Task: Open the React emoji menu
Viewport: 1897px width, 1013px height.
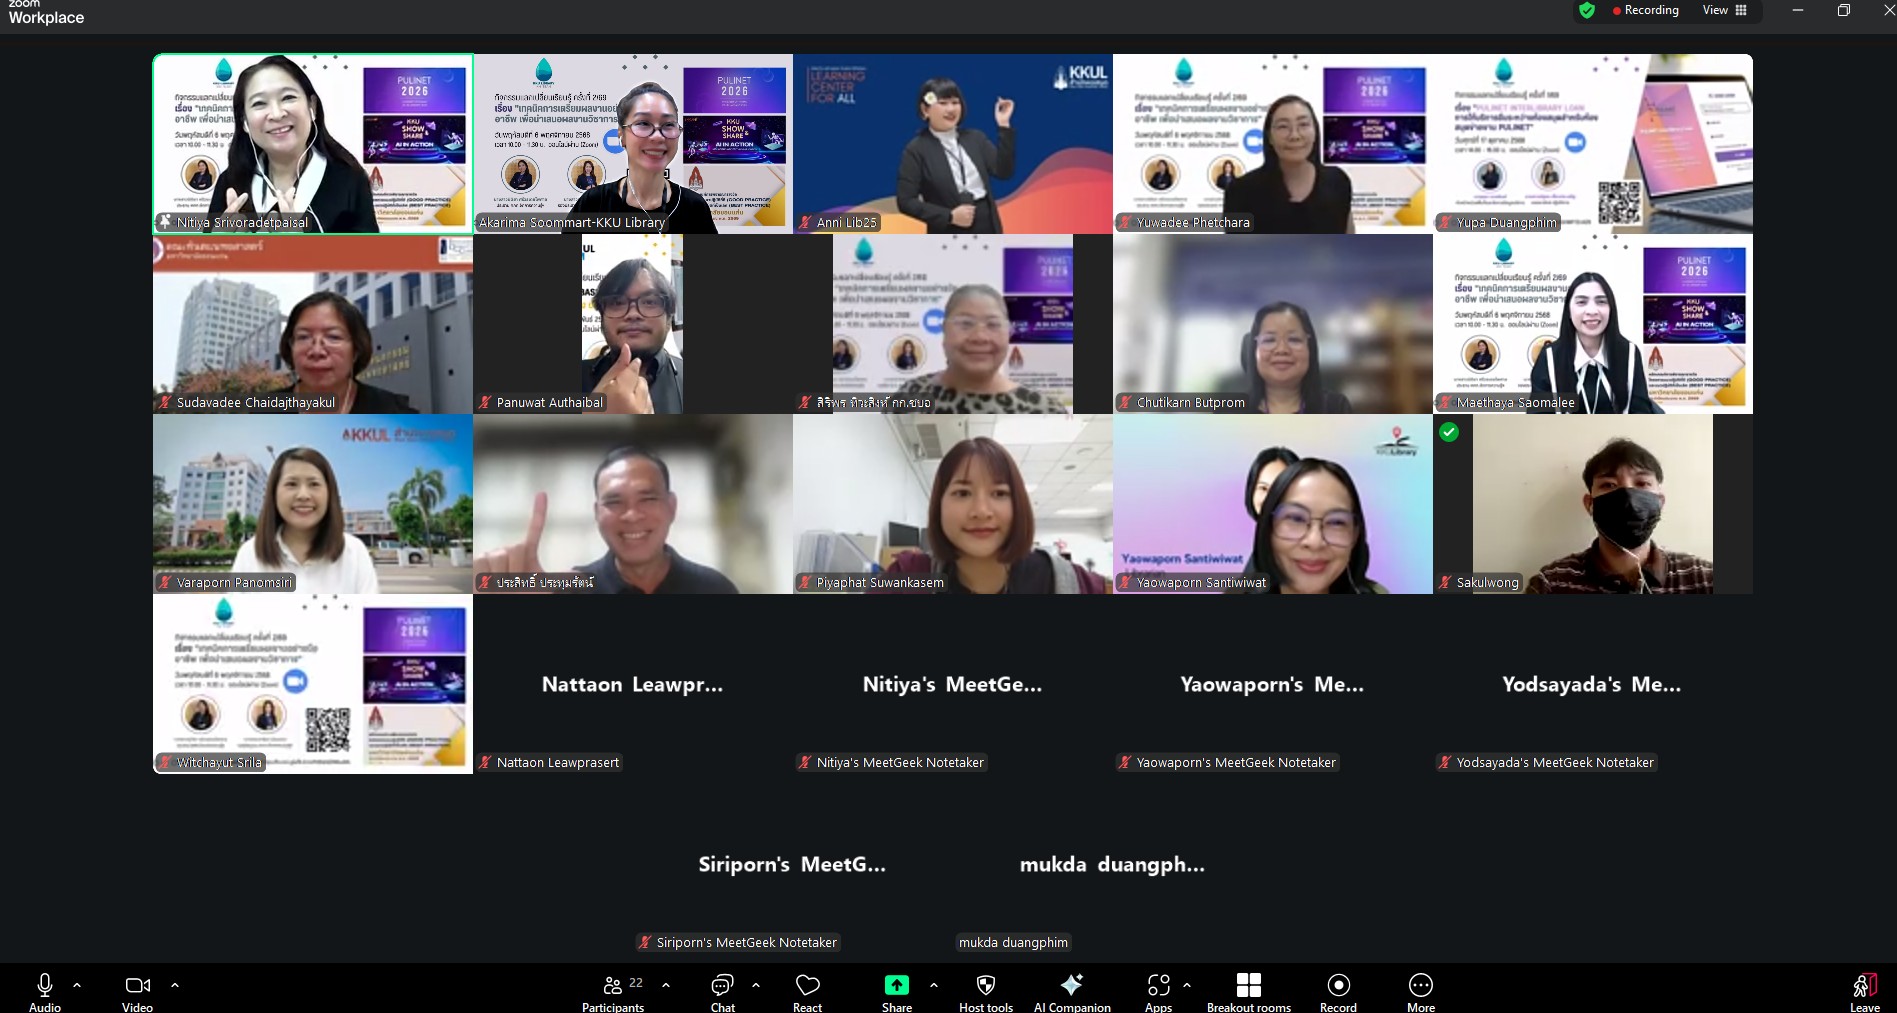Action: (807, 990)
